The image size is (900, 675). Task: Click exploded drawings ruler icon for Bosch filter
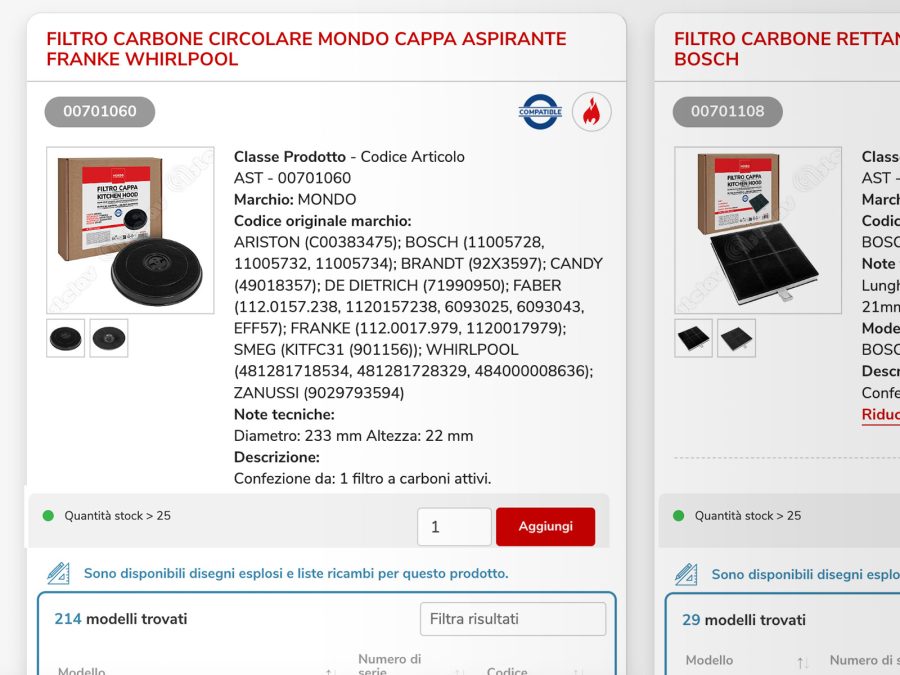686,575
